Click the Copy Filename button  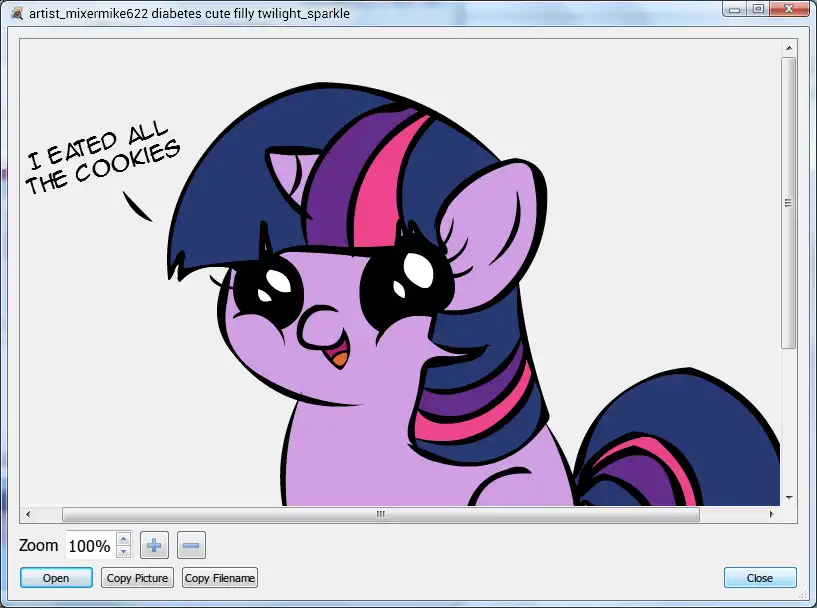point(220,578)
